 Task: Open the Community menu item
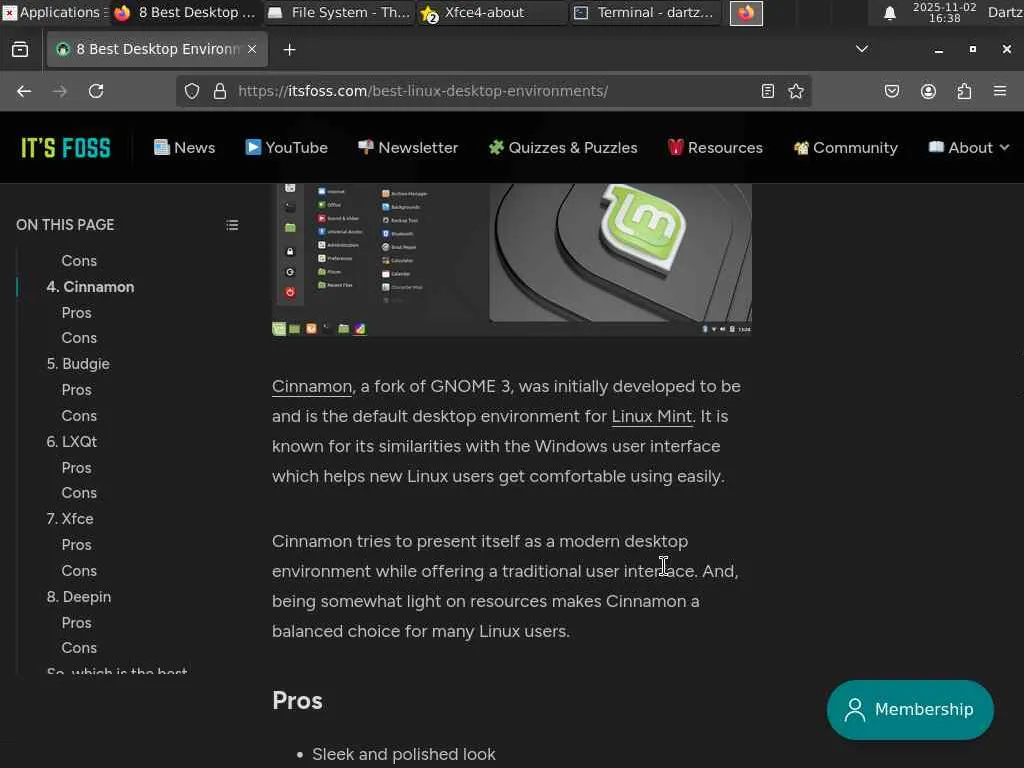846,148
